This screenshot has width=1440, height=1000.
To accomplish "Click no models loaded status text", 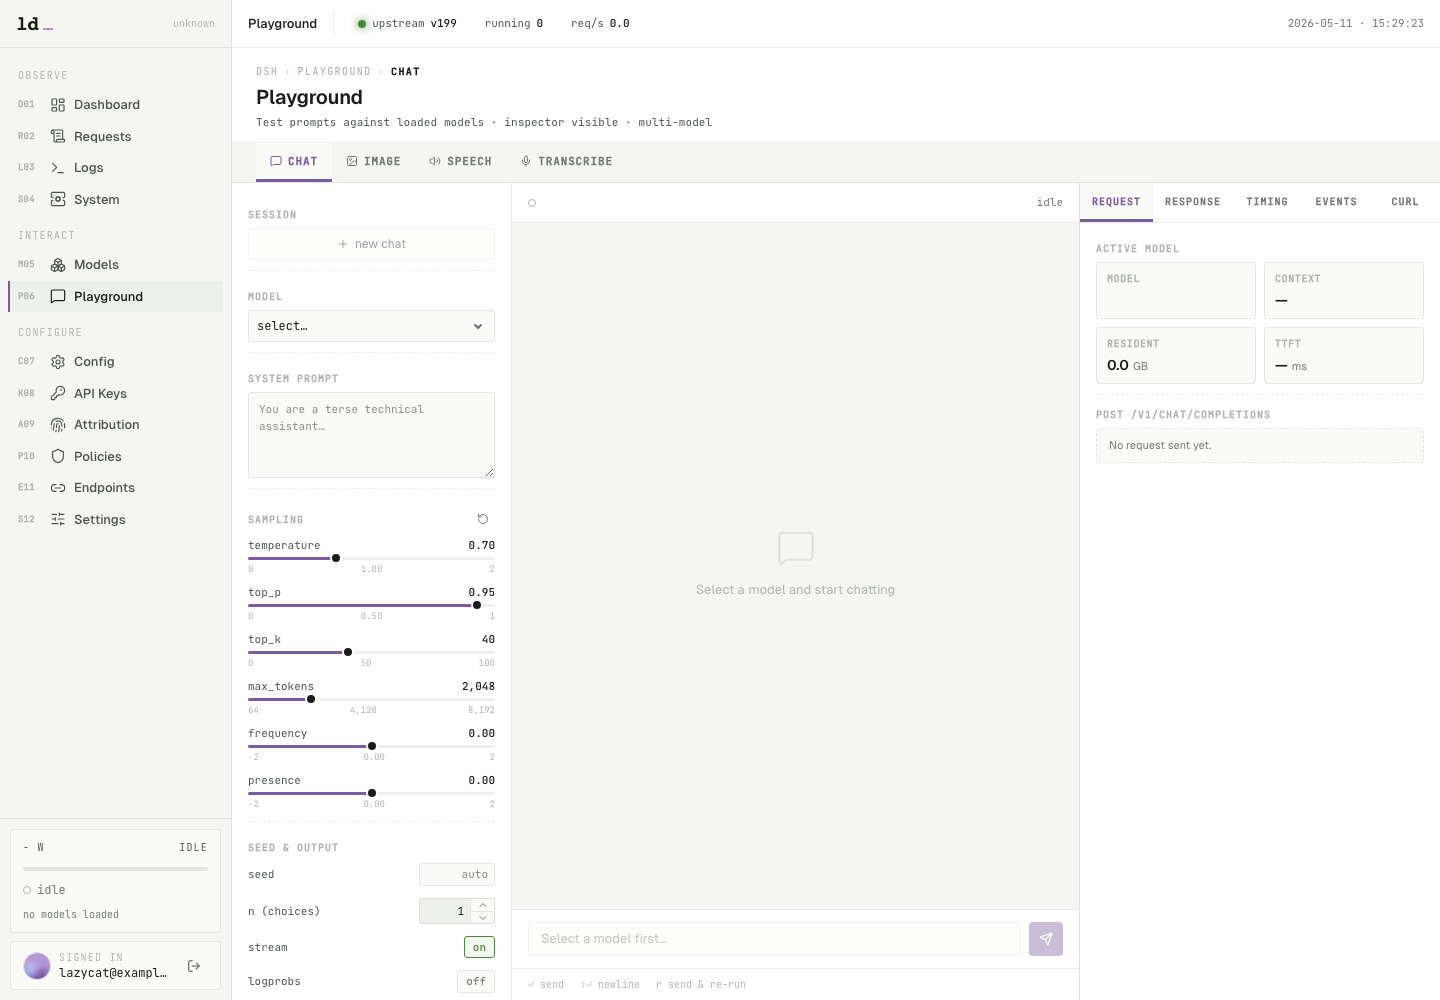I will [71, 915].
